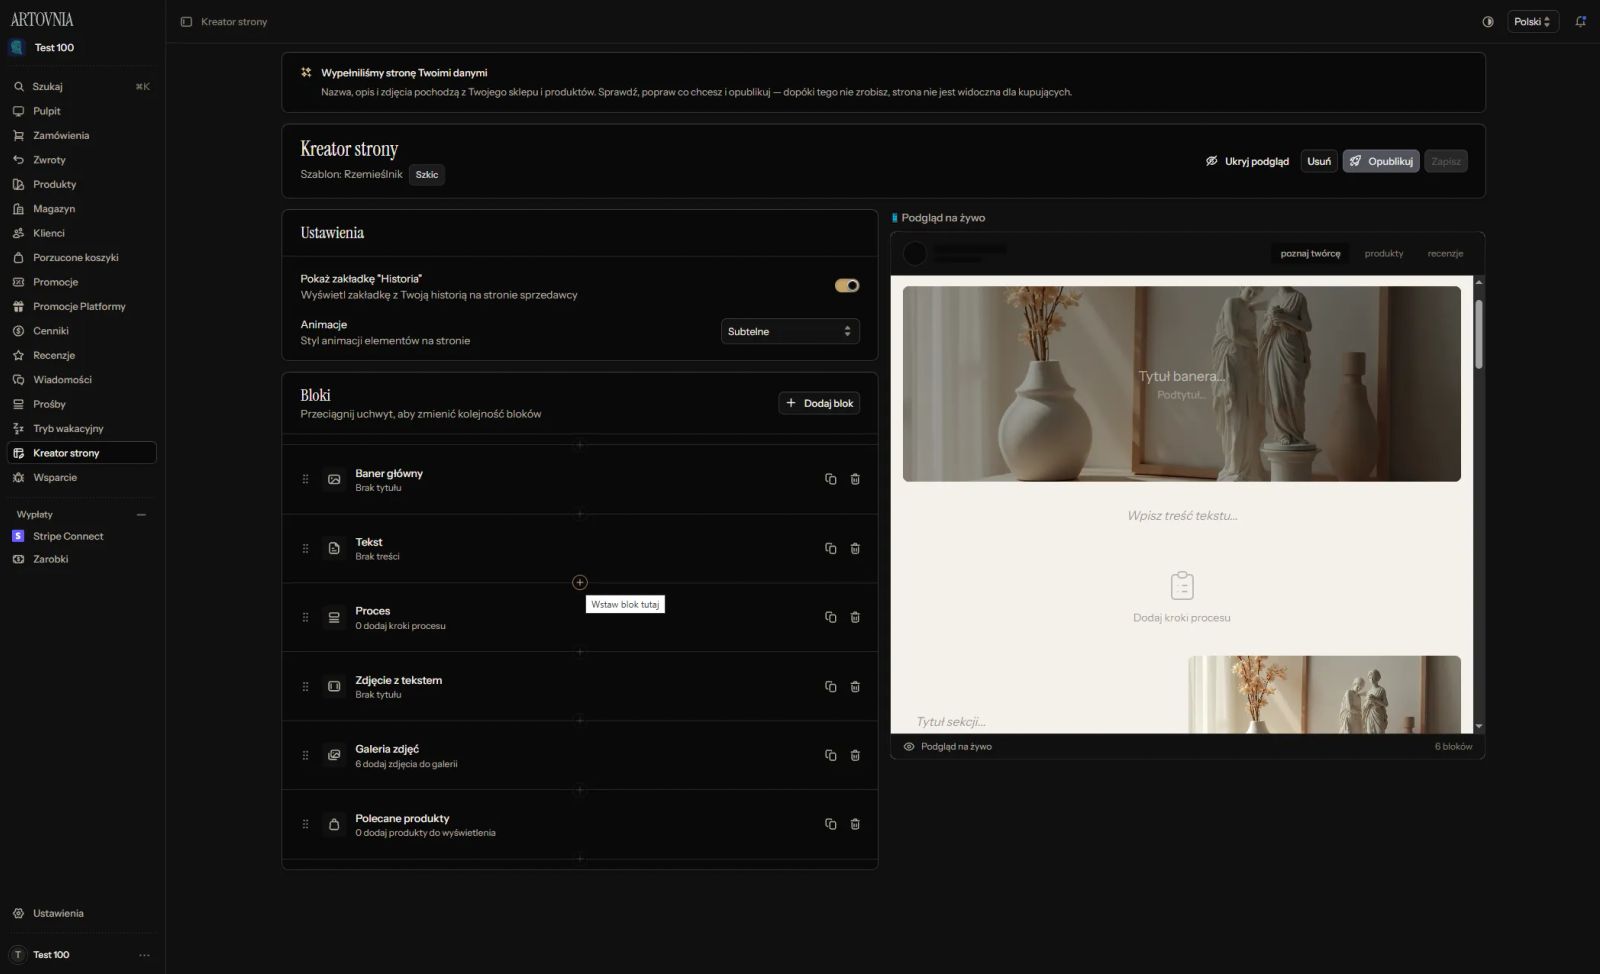Click the Szukaj search field
The image size is (1600, 974).
[x=82, y=87]
